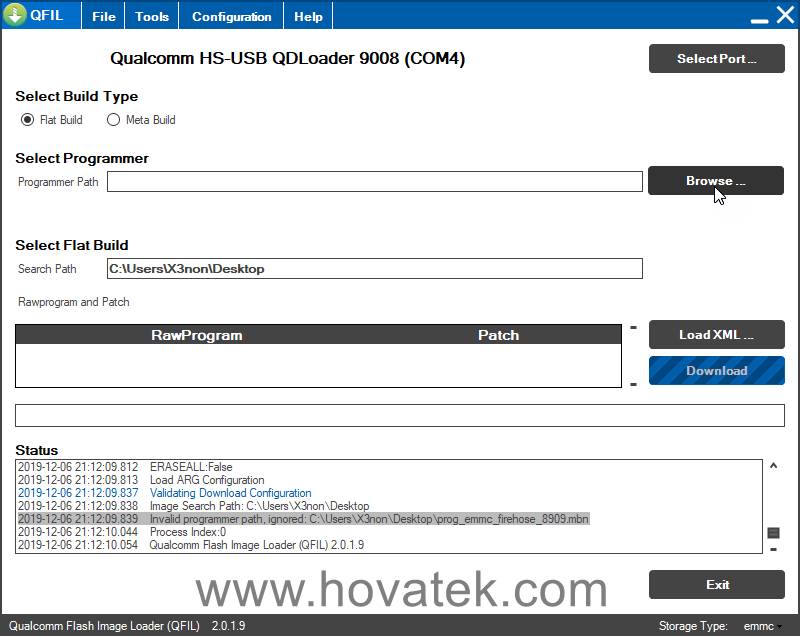The image size is (800, 636).
Task: Select the 'Invalid programmer path, ignored' log line
Action: [303, 519]
